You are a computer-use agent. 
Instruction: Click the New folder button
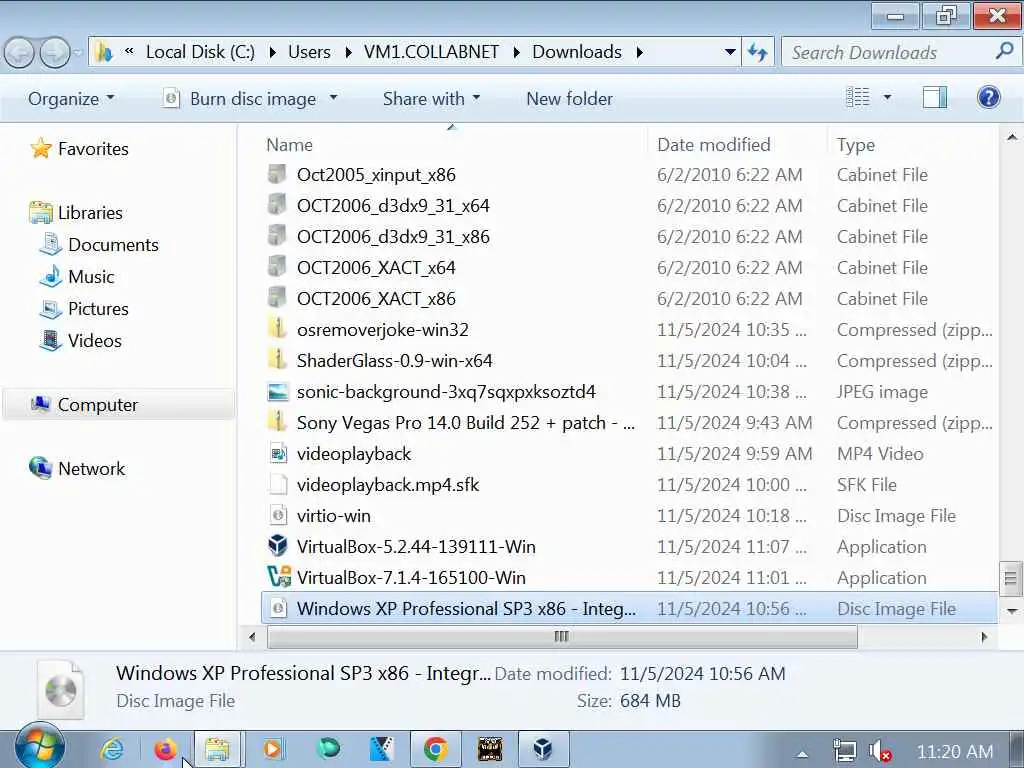[x=569, y=99]
